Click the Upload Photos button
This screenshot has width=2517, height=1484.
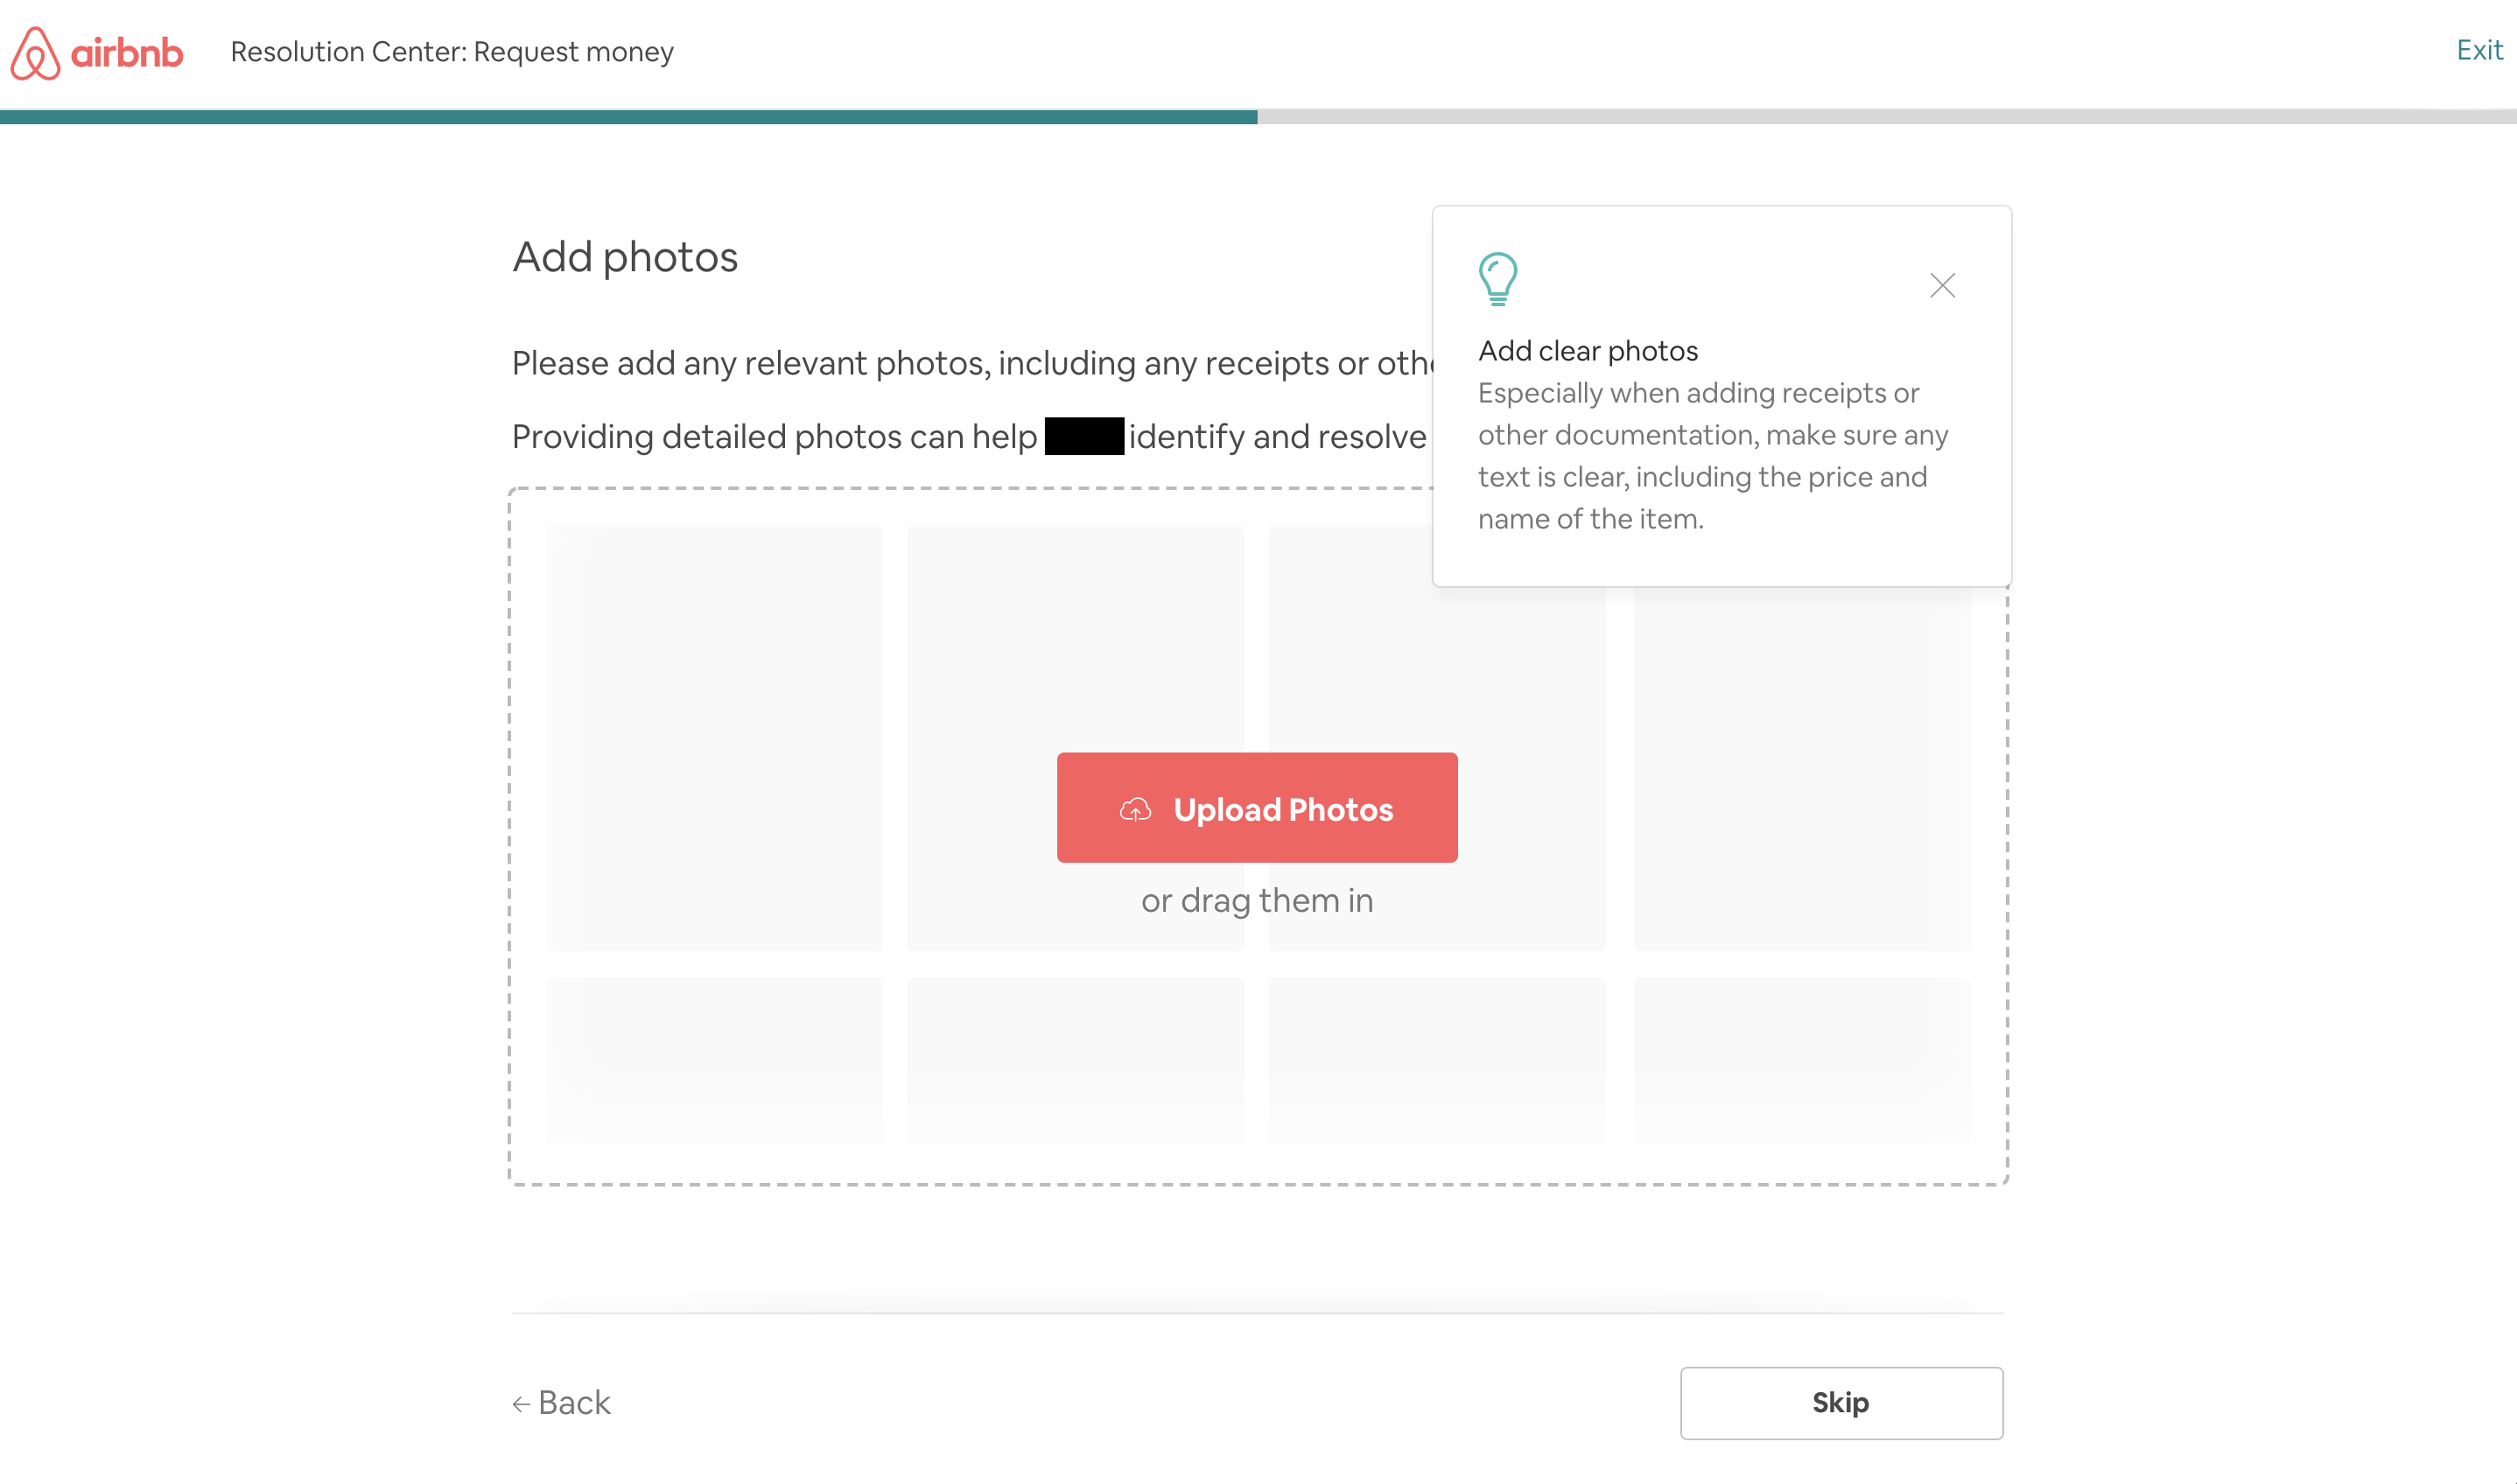point(1258,808)
